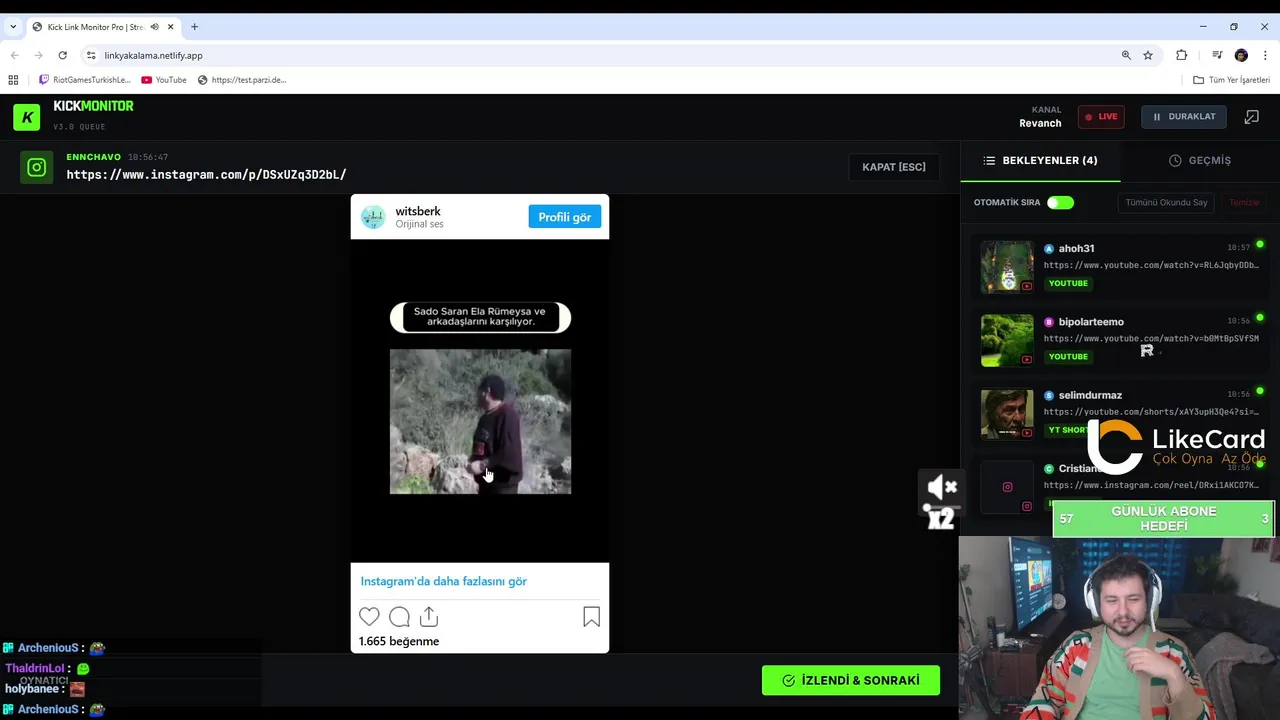Screen dimensions: 1280x720
Task: Open the RiotGamesTurkishLe... bookmark
Action: pos(85,80)
